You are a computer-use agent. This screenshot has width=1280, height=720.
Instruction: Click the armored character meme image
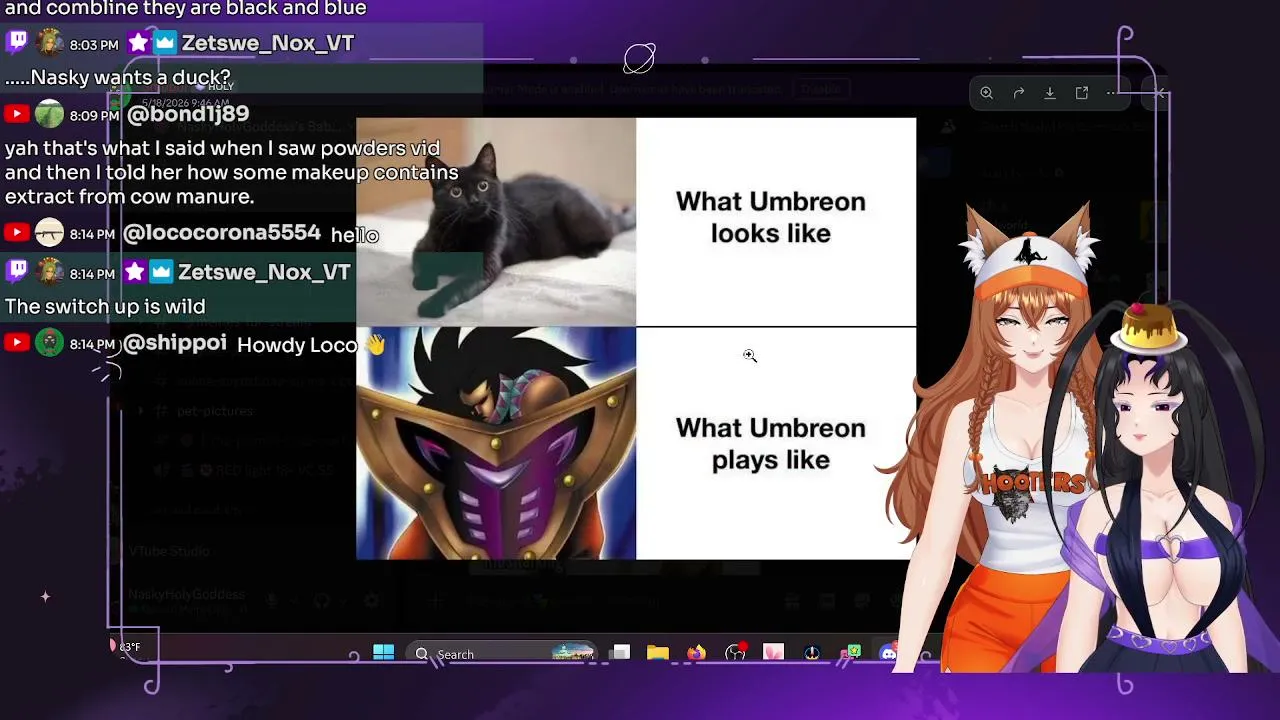[x=496, y=443]
